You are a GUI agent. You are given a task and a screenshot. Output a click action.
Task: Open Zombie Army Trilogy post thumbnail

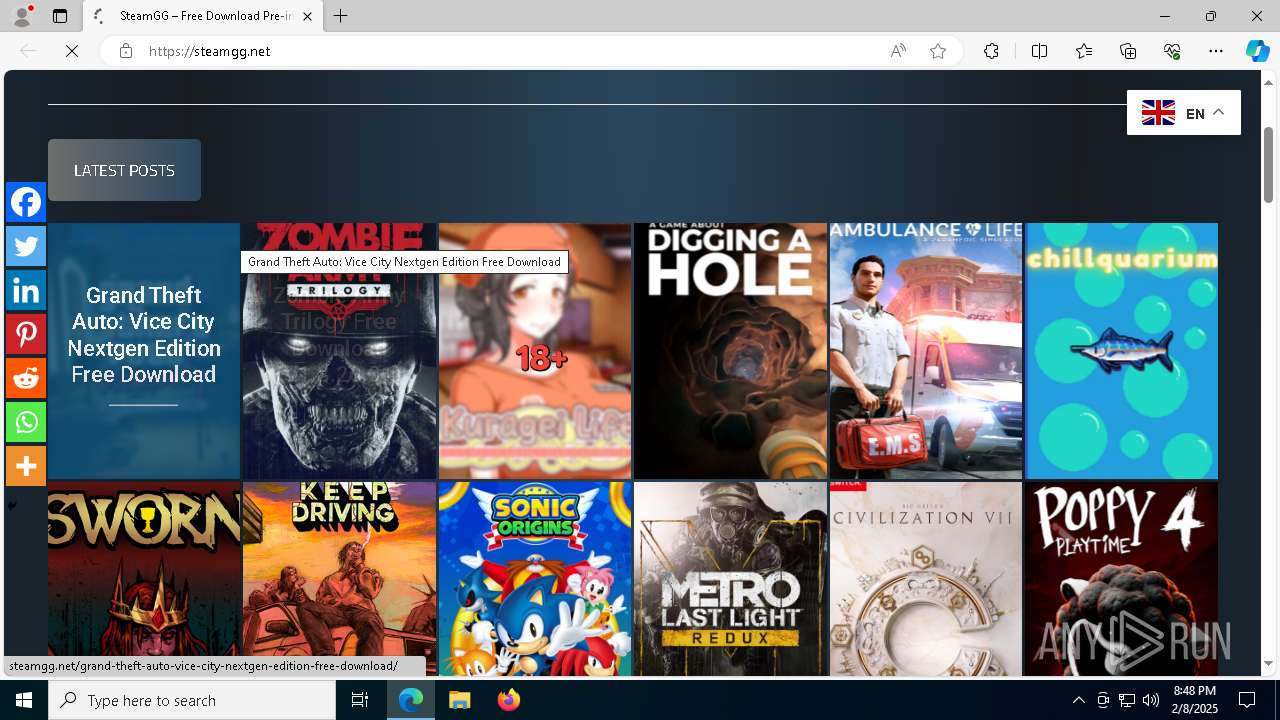[339, 351]
